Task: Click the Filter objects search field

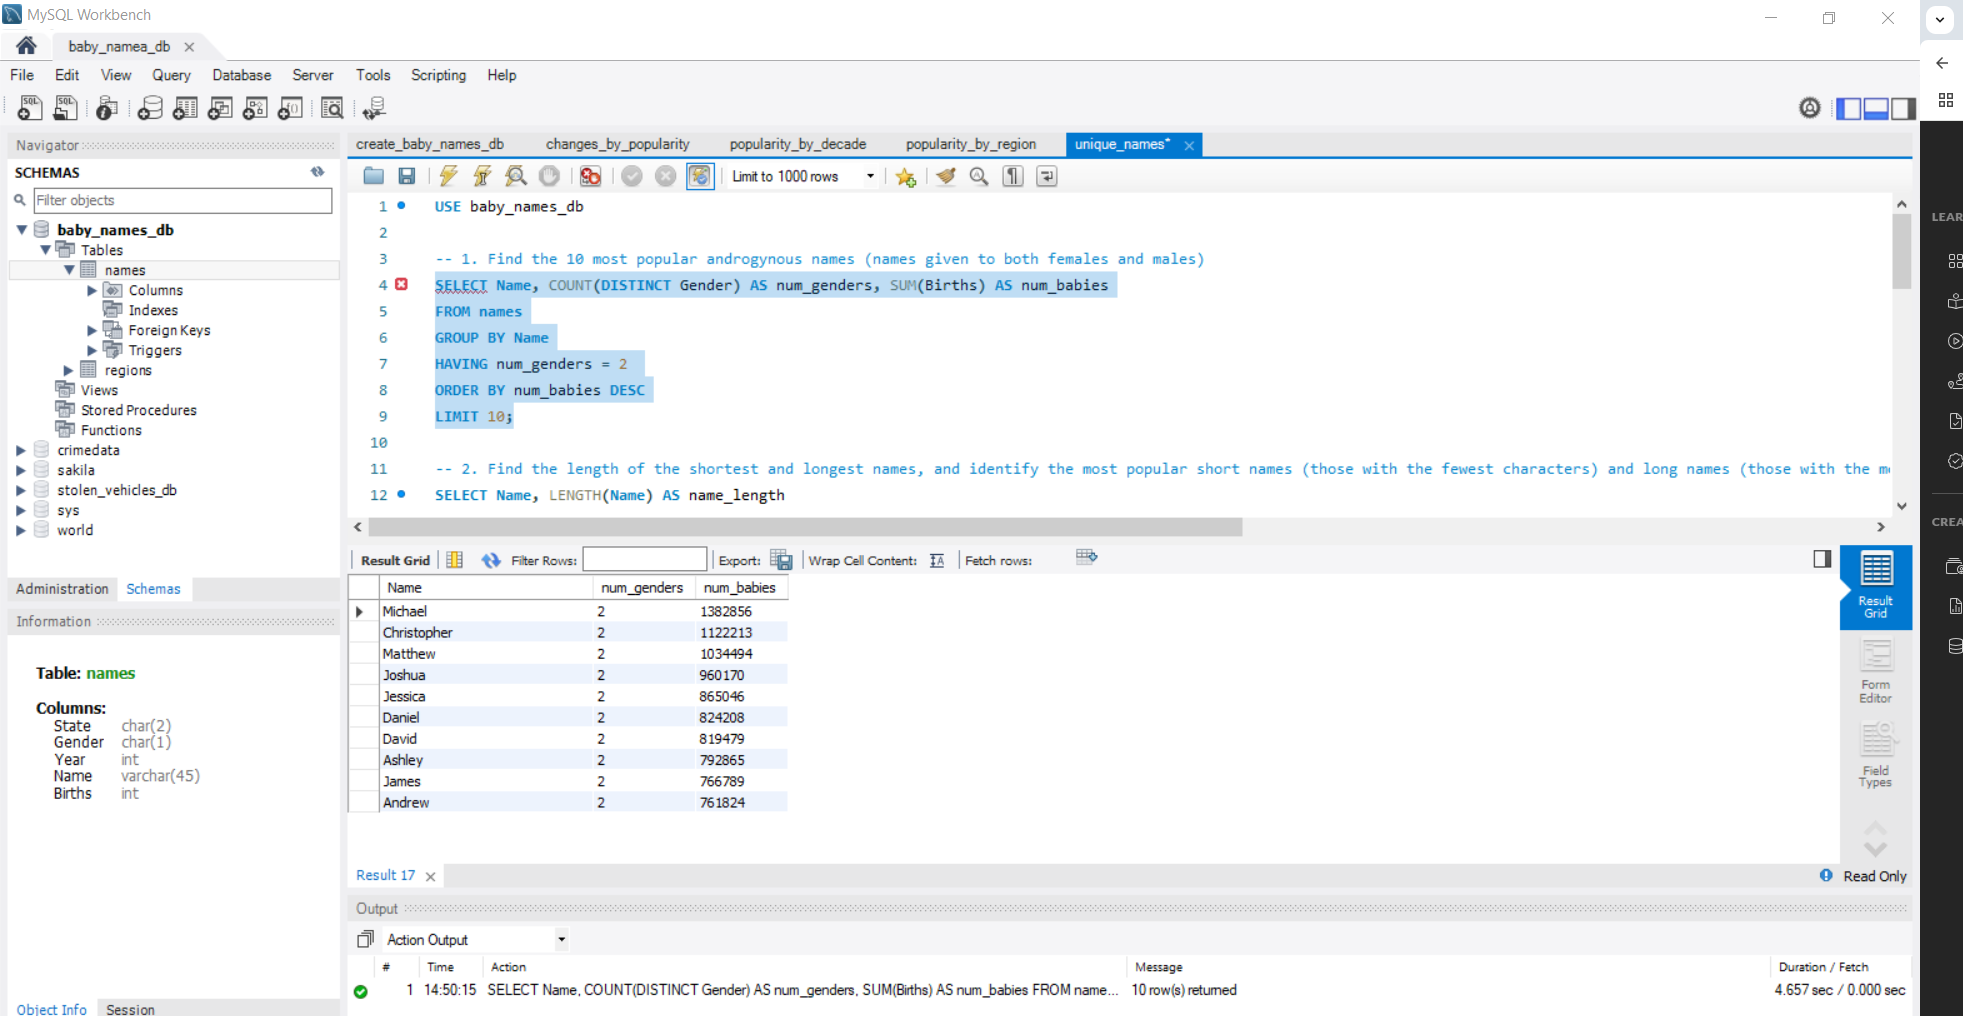Action: pyautogui.click(x=183, y=200)
